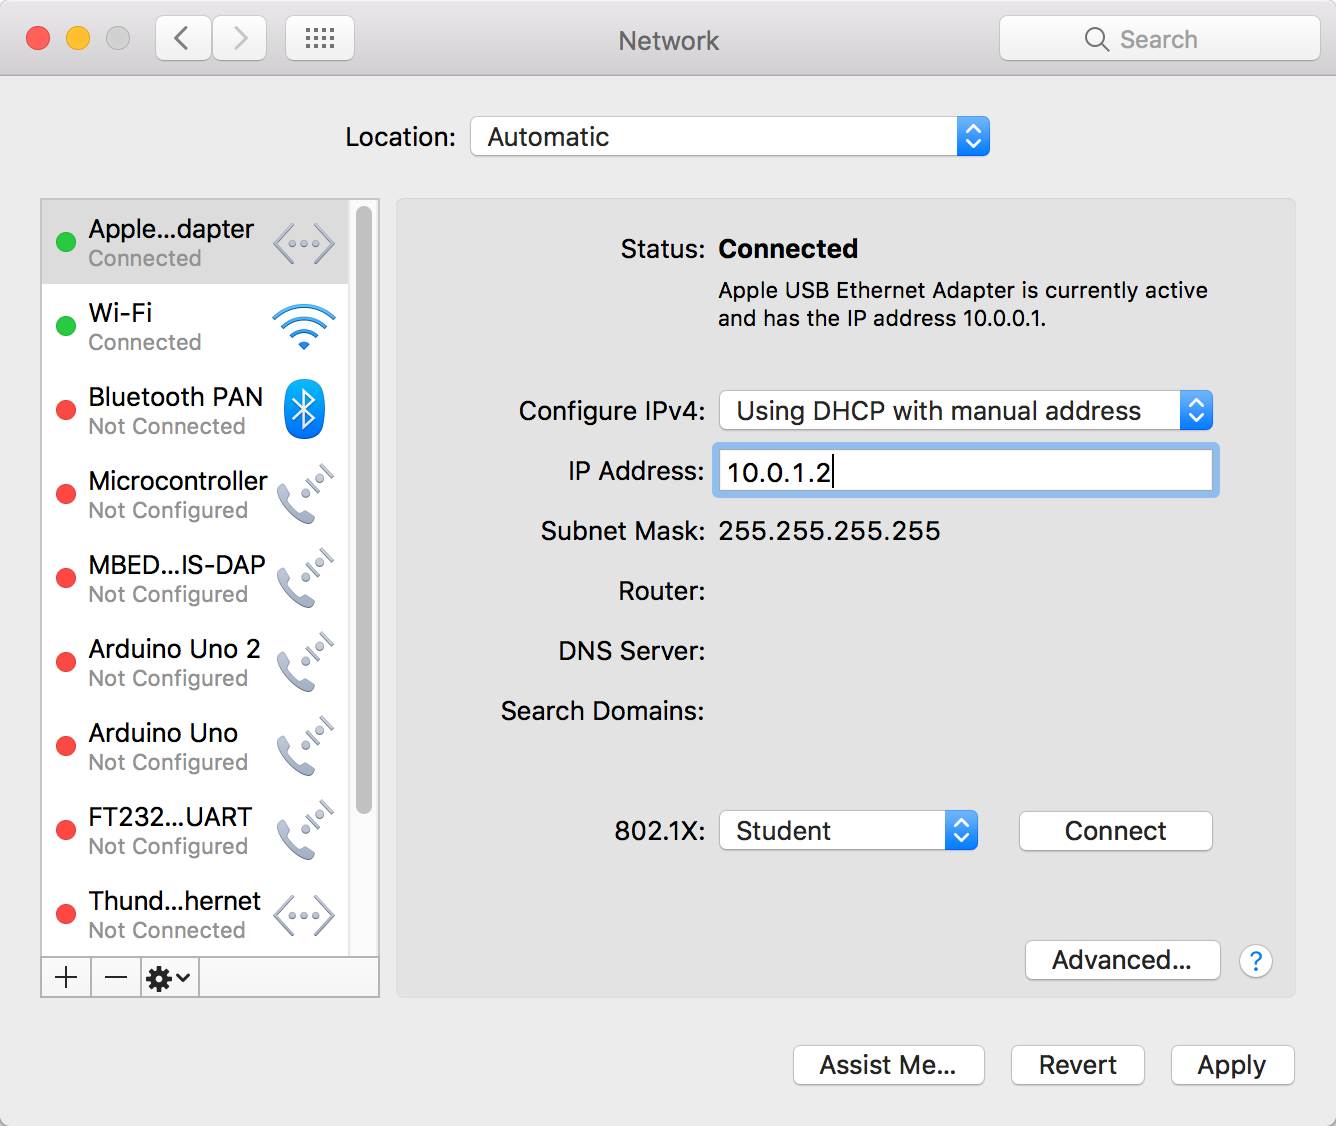
Task: Open the 802.1X Student dropdown
Action: 847,831
